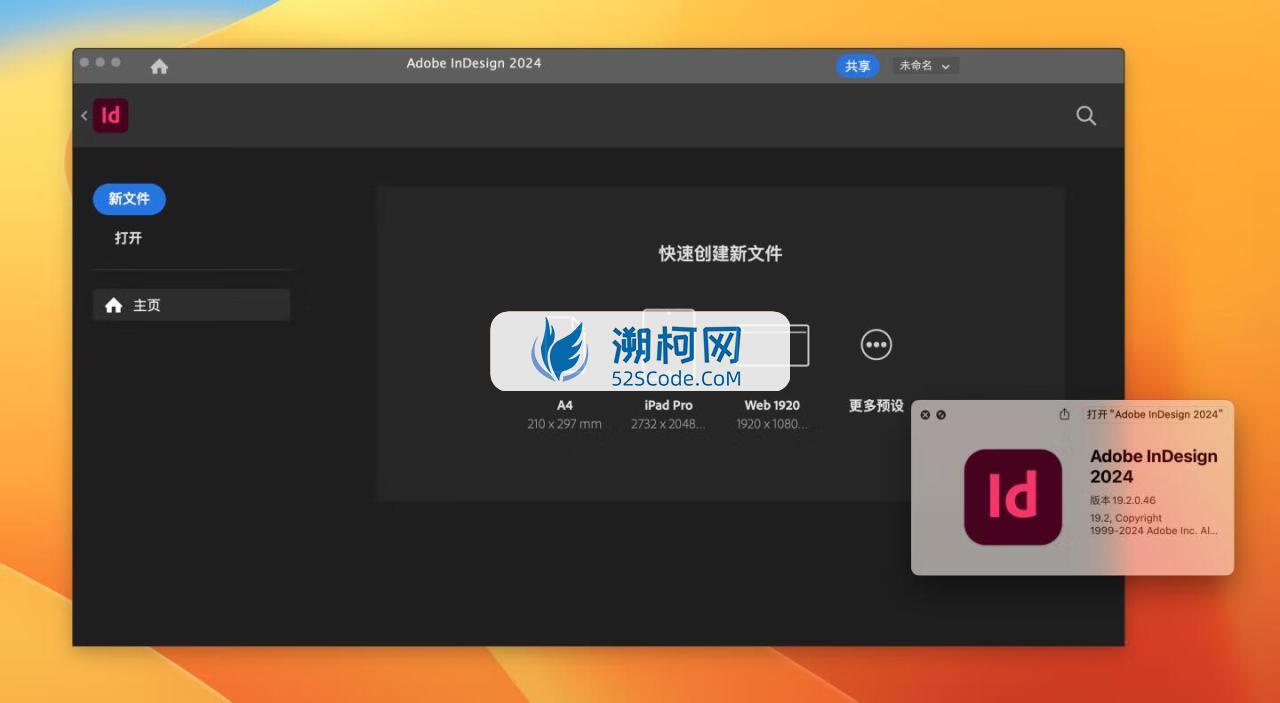Image resolution: width=1280 pixels, height=703 pixels.
Task: Choose the iPad Pro preset label
Action: pyautogui.click(x=668, y=405)
